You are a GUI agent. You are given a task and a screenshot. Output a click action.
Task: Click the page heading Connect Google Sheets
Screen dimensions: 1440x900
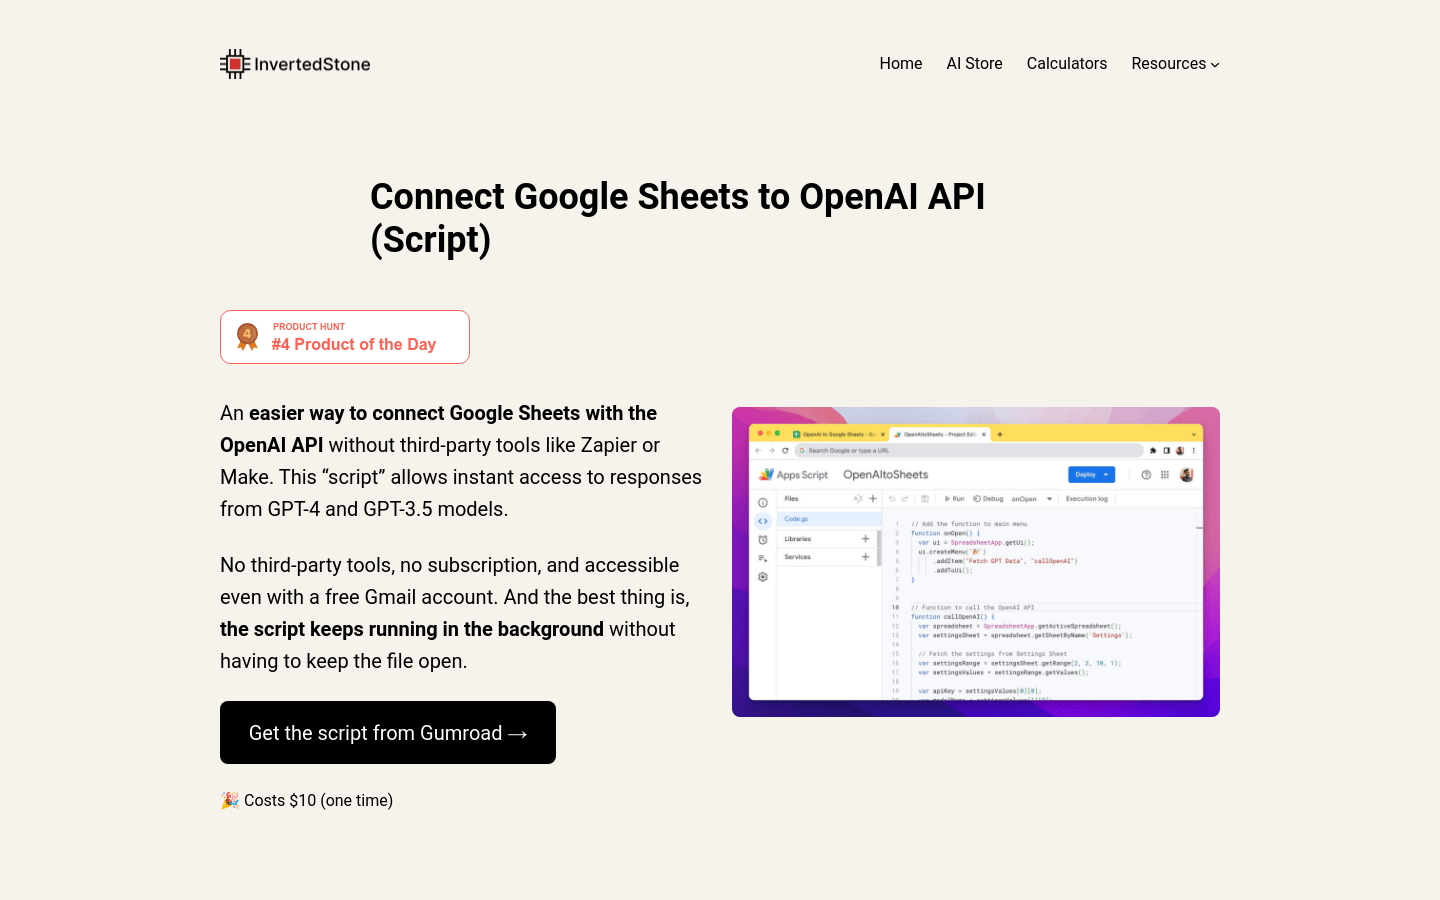(x=678, y=218)
